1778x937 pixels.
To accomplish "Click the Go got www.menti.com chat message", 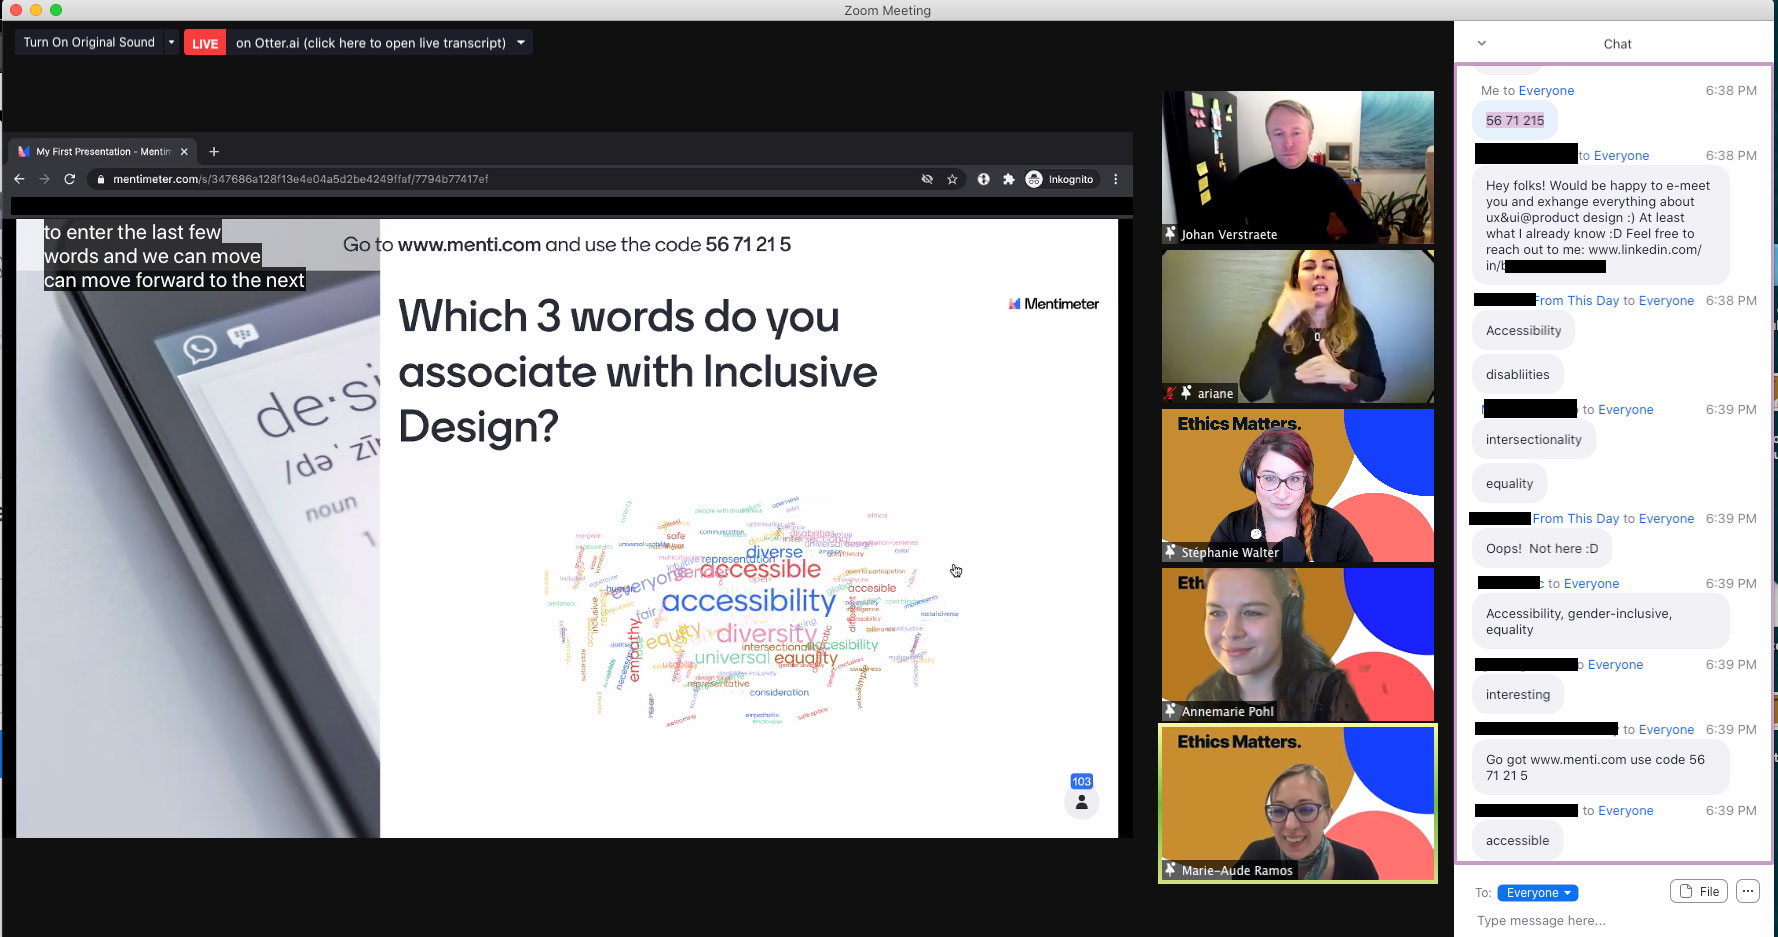I will [x=1600, y=768].
